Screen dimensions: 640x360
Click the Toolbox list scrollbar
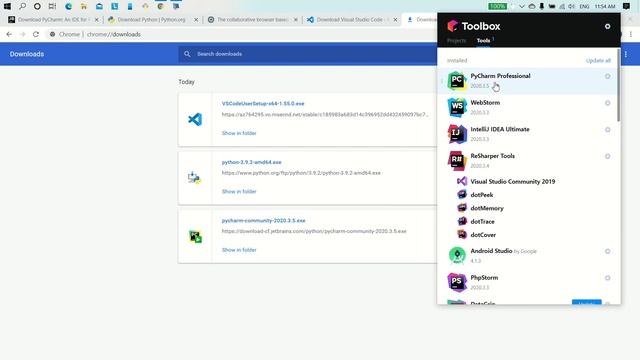pos(619,86)
